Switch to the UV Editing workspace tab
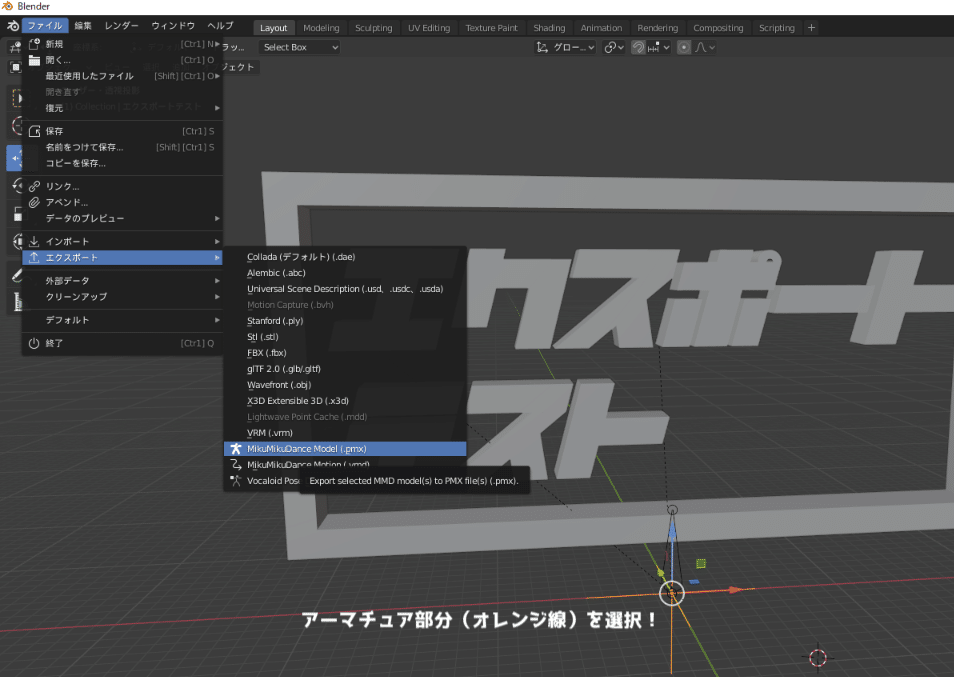The width and height of the screenshot is (954, 677). pyautogui.click(x=429, y=28)
